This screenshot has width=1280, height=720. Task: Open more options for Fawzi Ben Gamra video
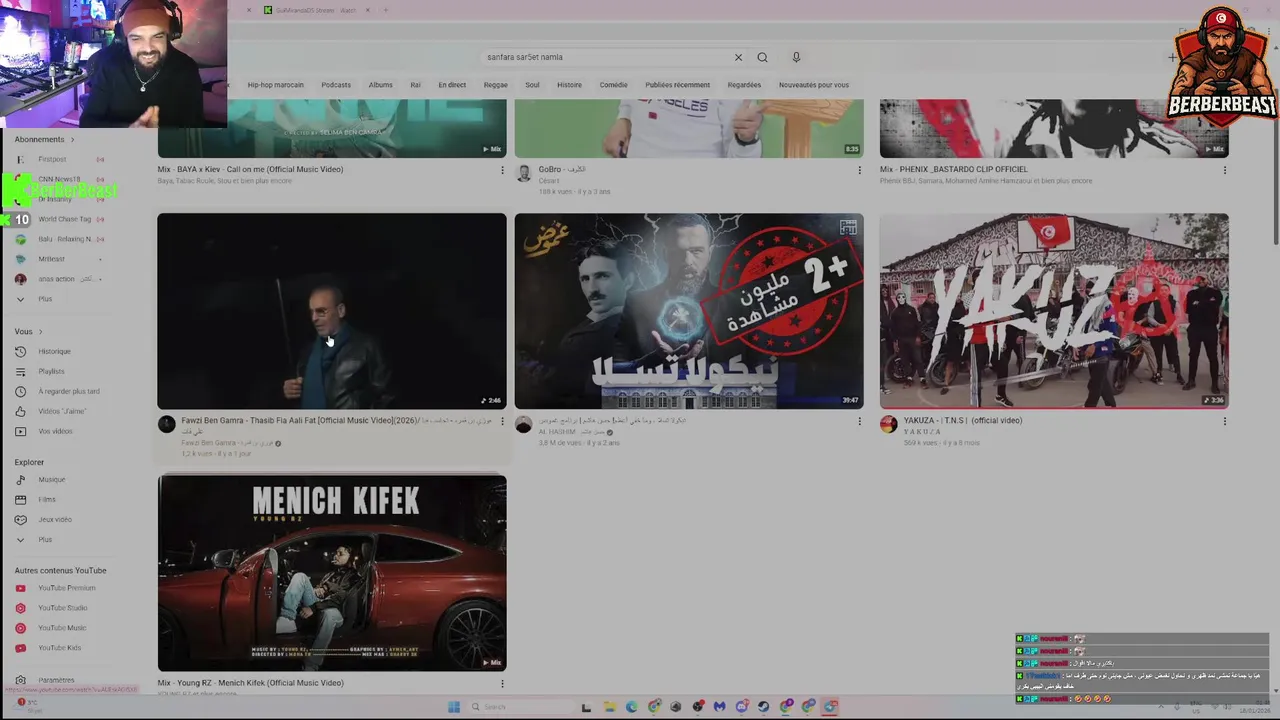coord(502,421)
